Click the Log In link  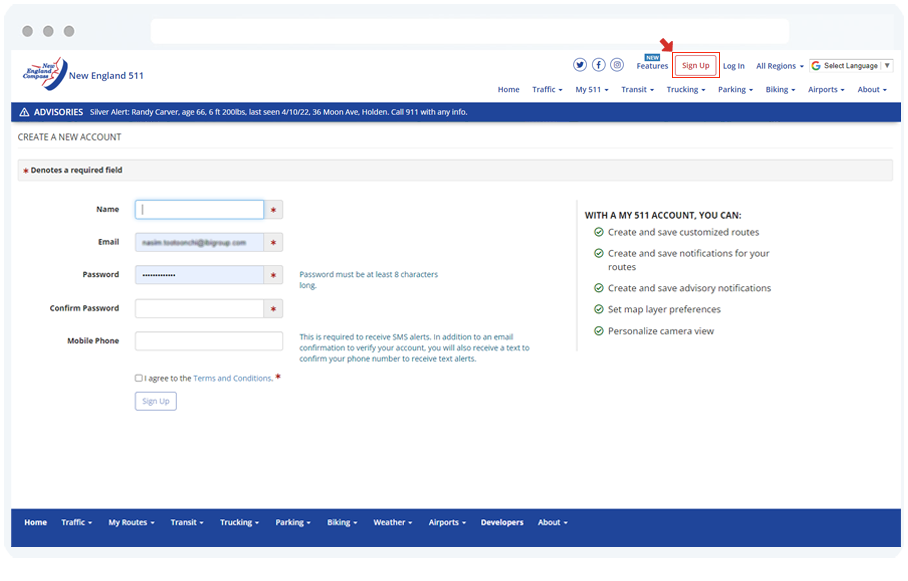(734, 66)
